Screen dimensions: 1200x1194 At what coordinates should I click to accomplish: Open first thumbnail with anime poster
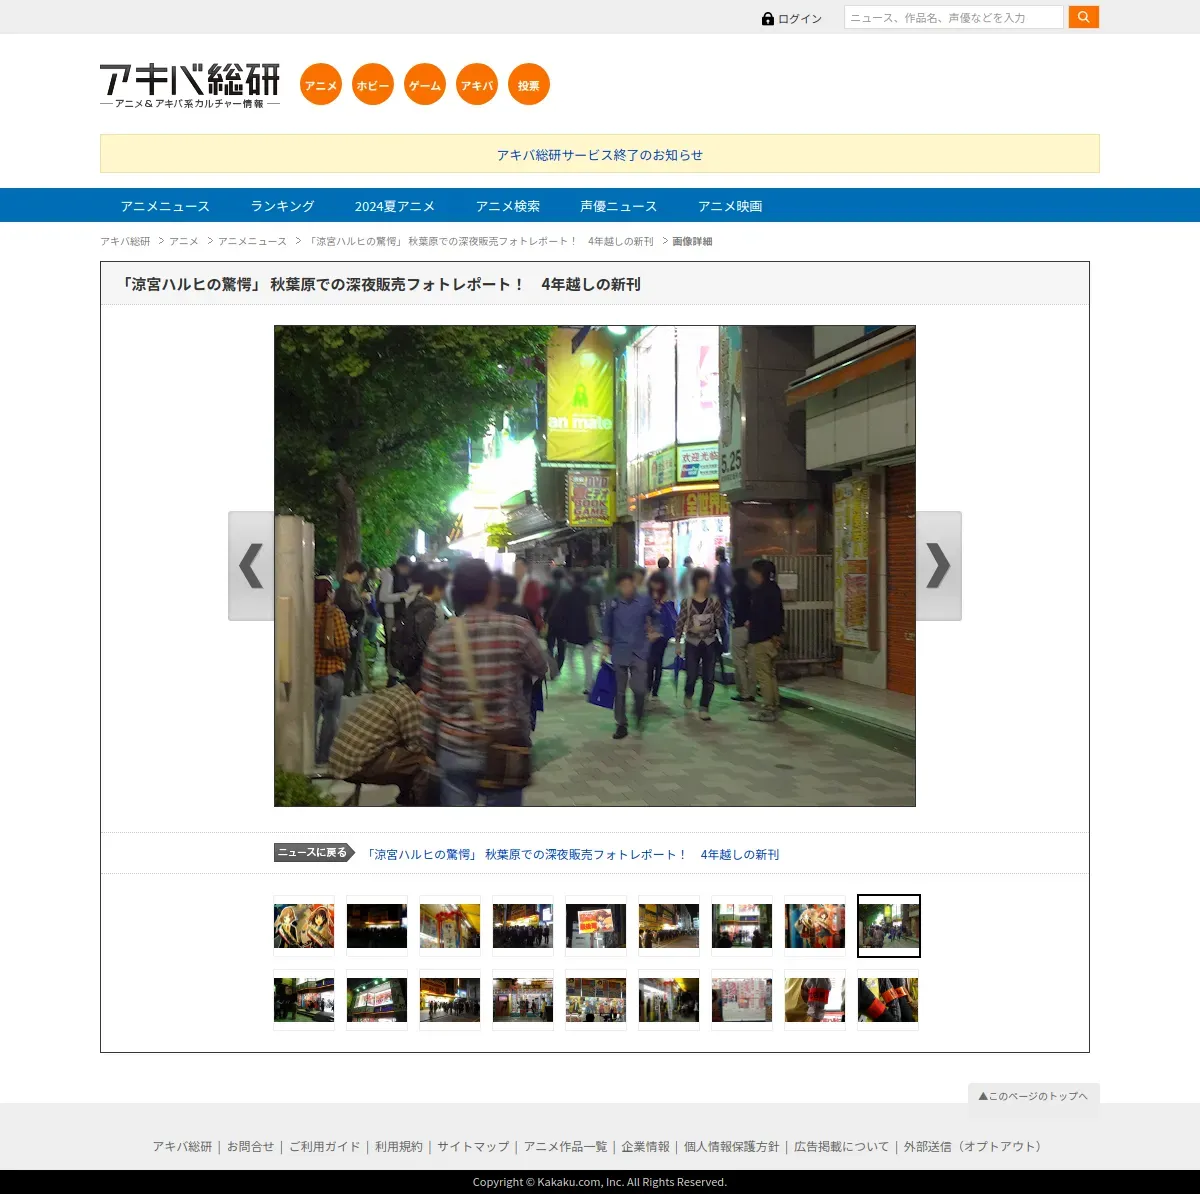[304, 926]
